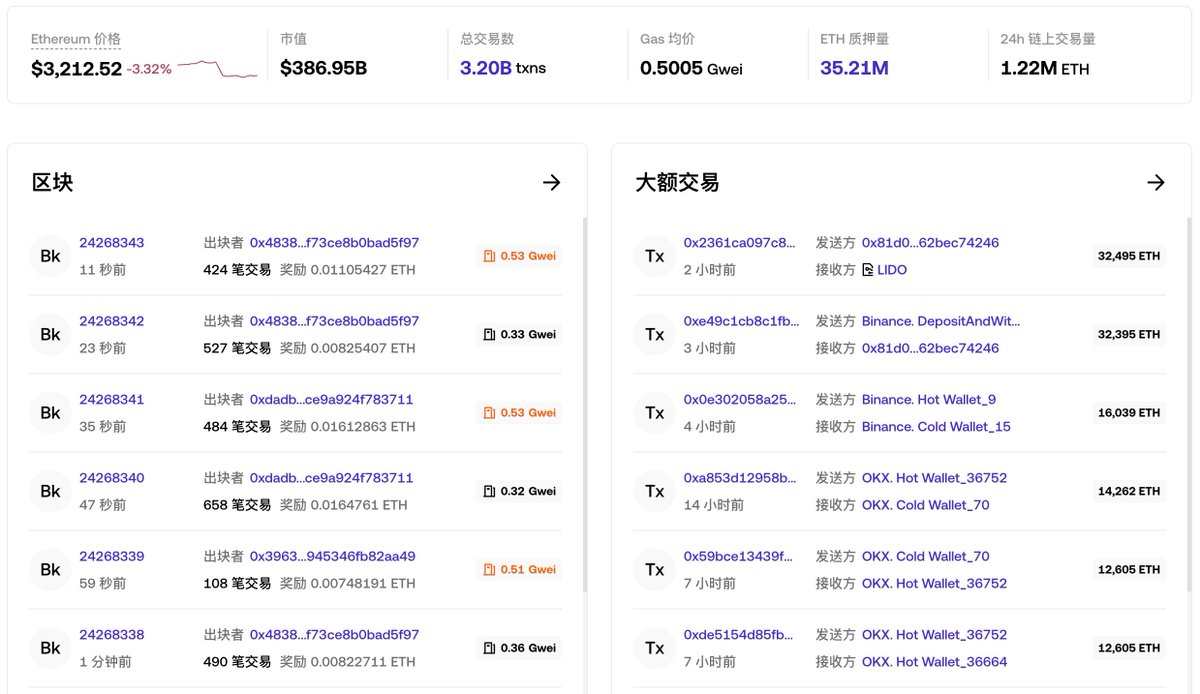Open block number 24268342
This screenshot has width=1200, height=694.
pos(112,321)
